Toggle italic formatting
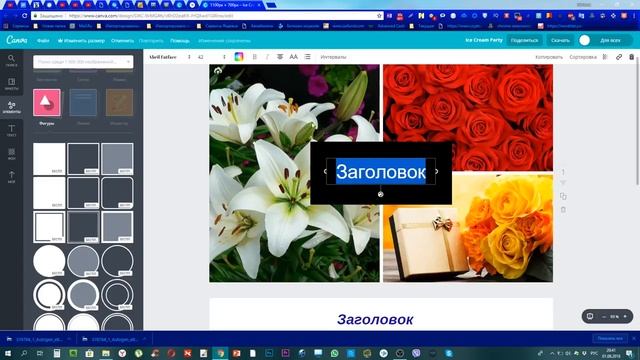Screen dimensions: 640x360 267,57
